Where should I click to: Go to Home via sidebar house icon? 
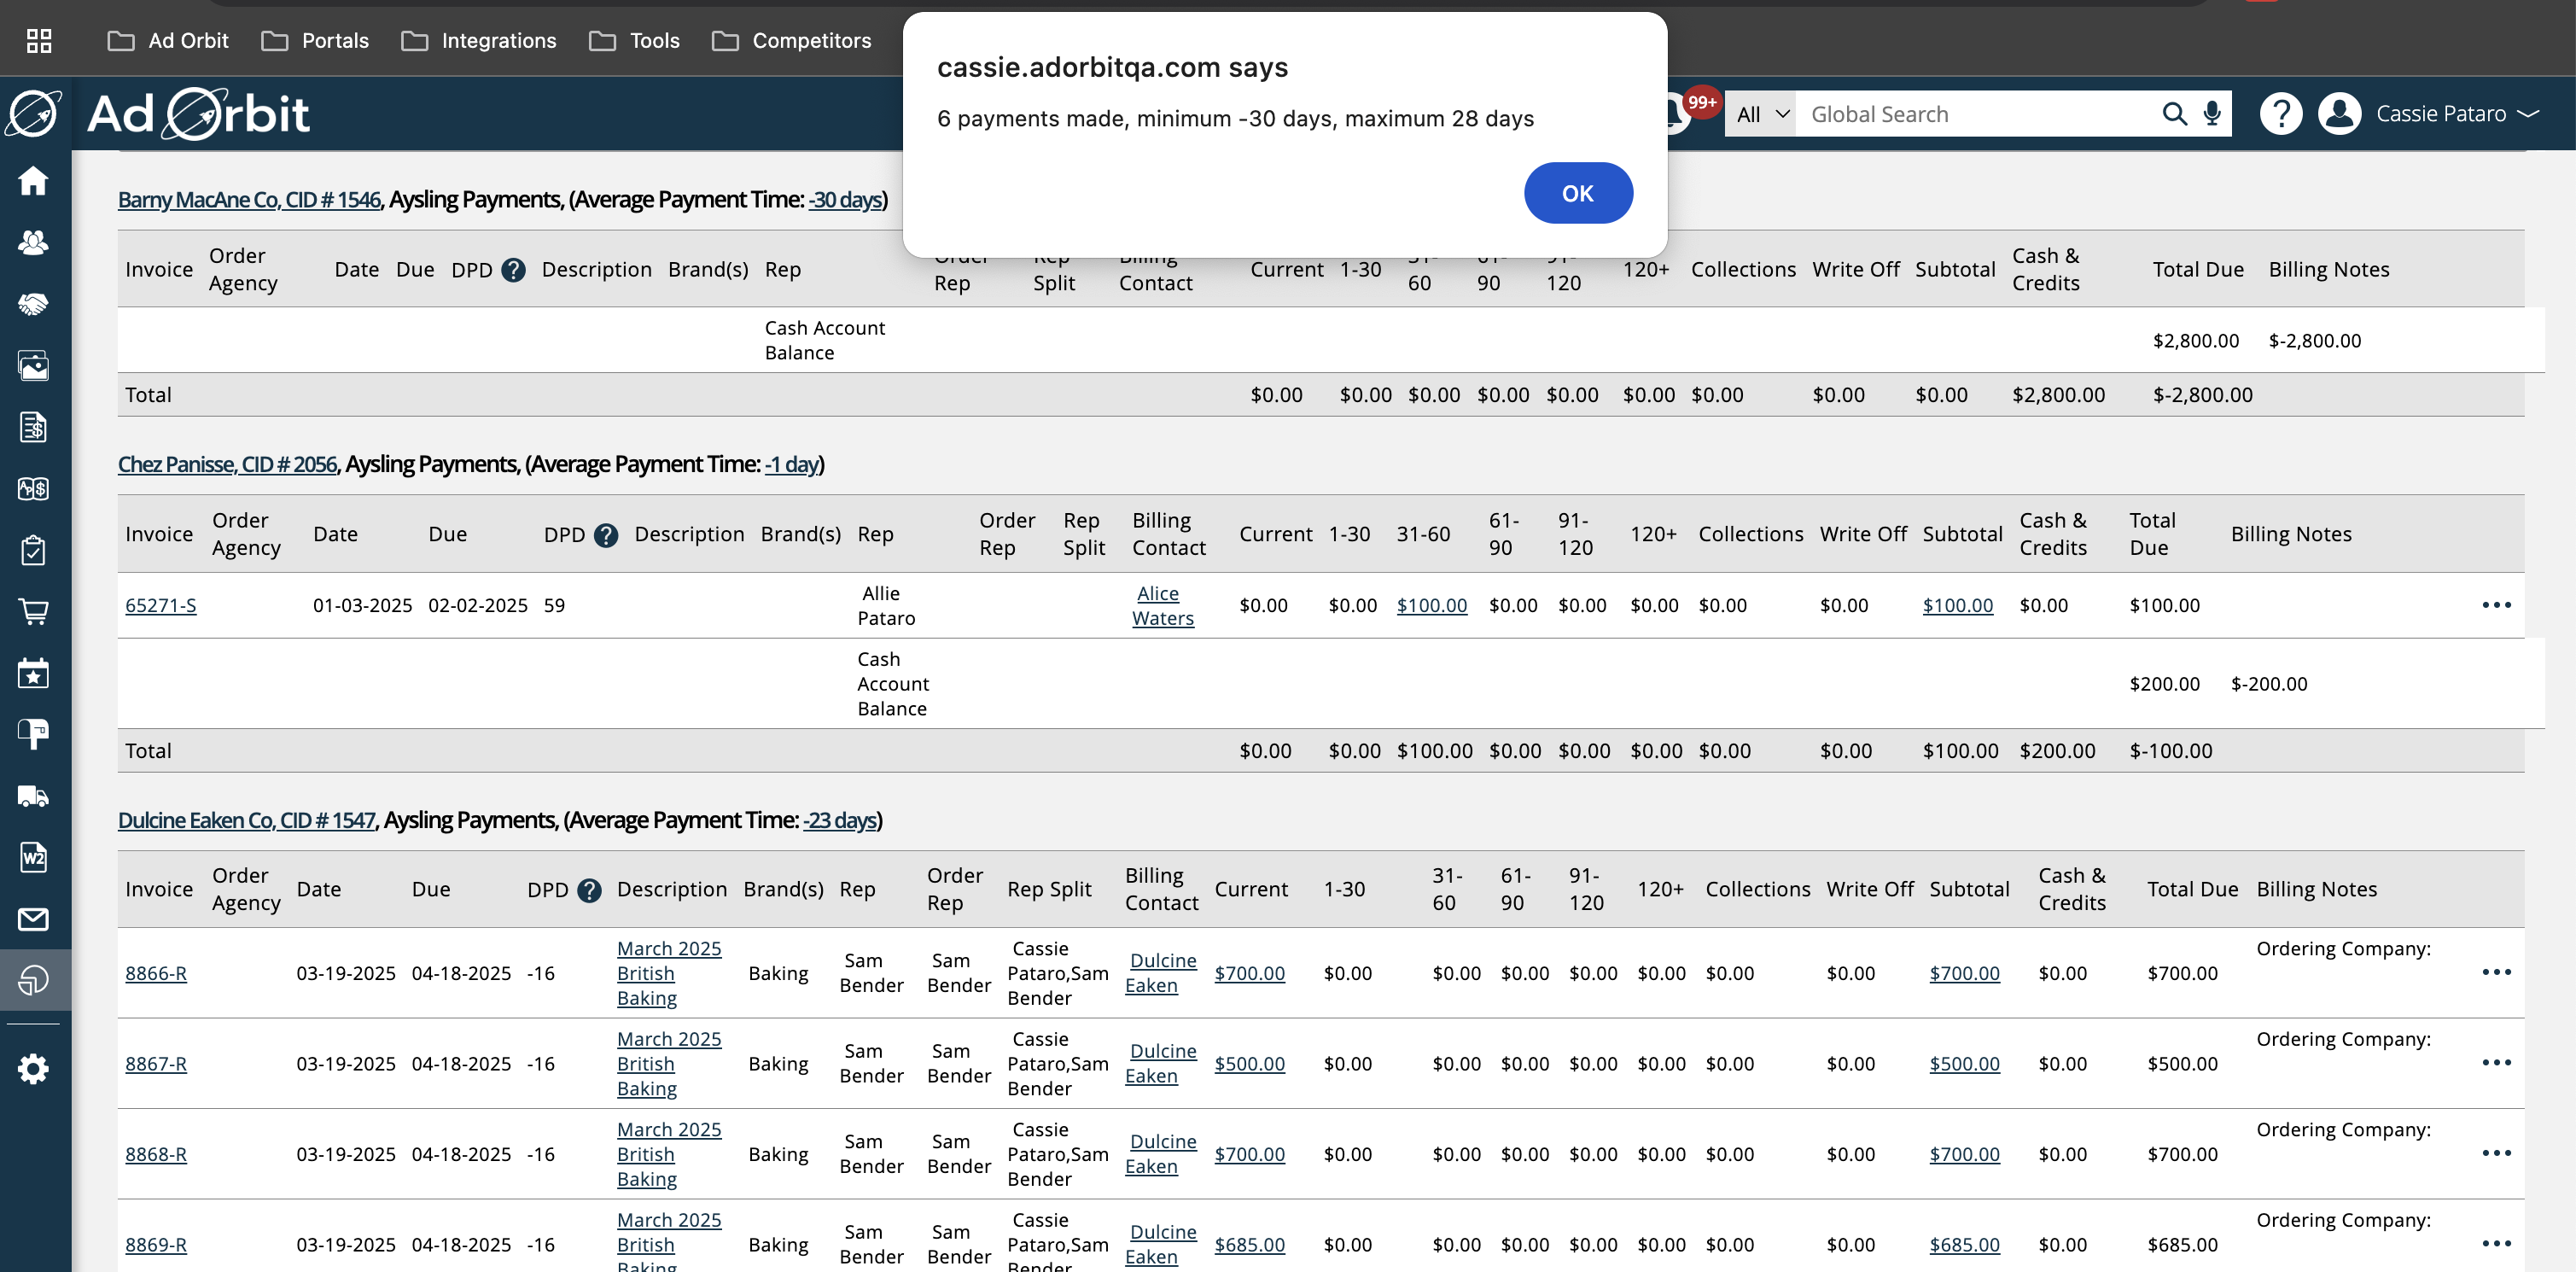(x=34, y=181)
